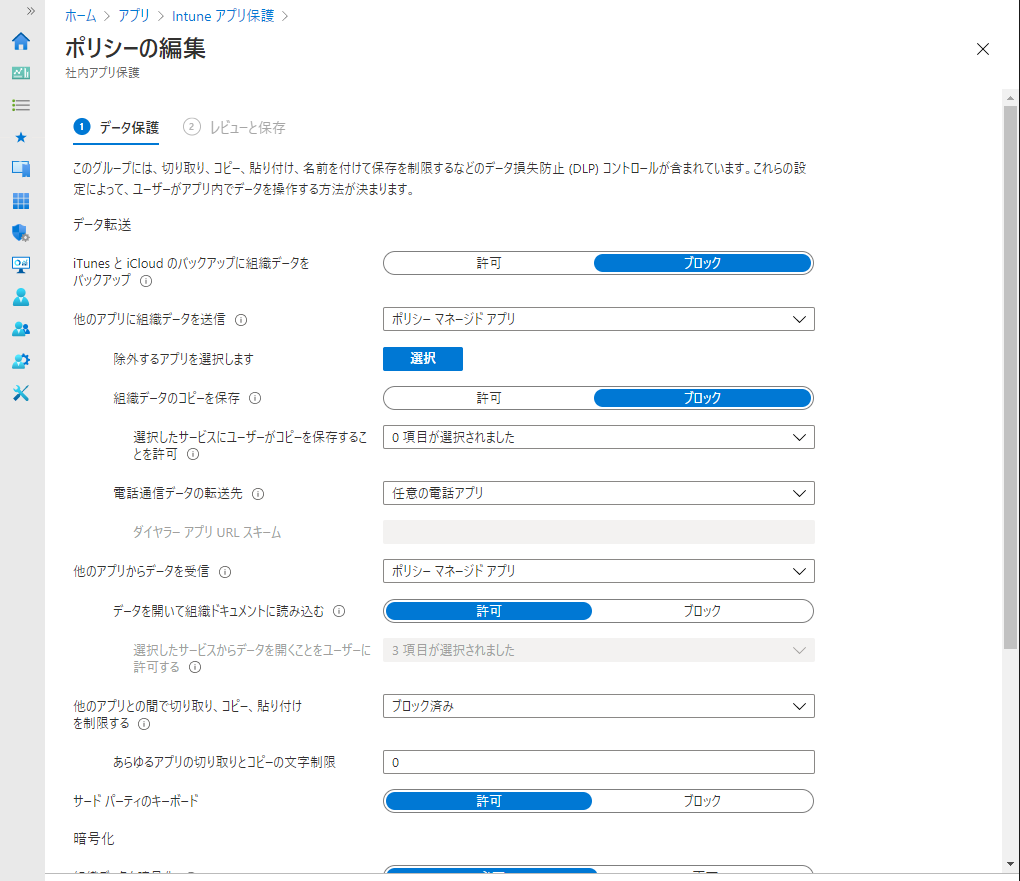Click info icon for 電話通信データの転送先
1020x881 pixels.
pos(258,494)
